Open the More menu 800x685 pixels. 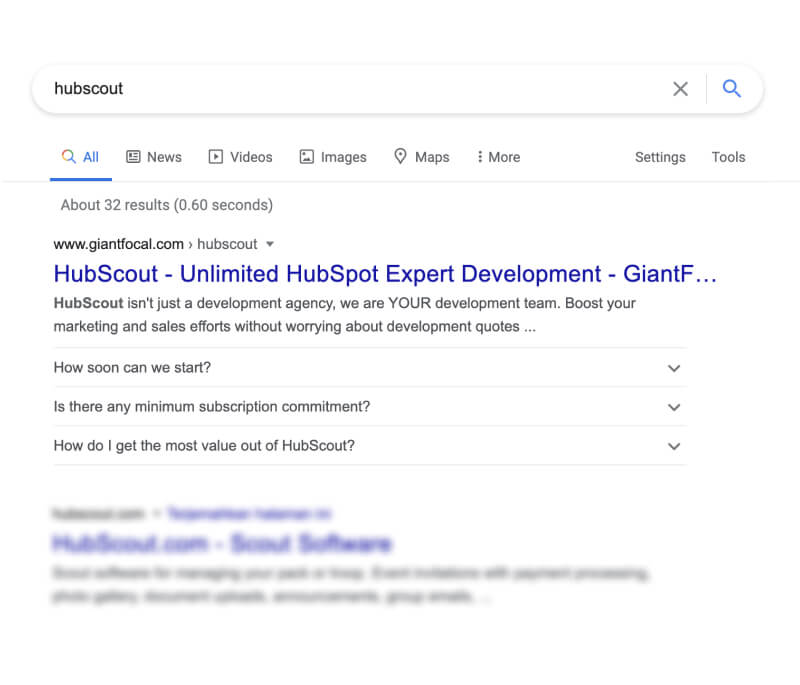pyautogui.click(x=498, y=157)
